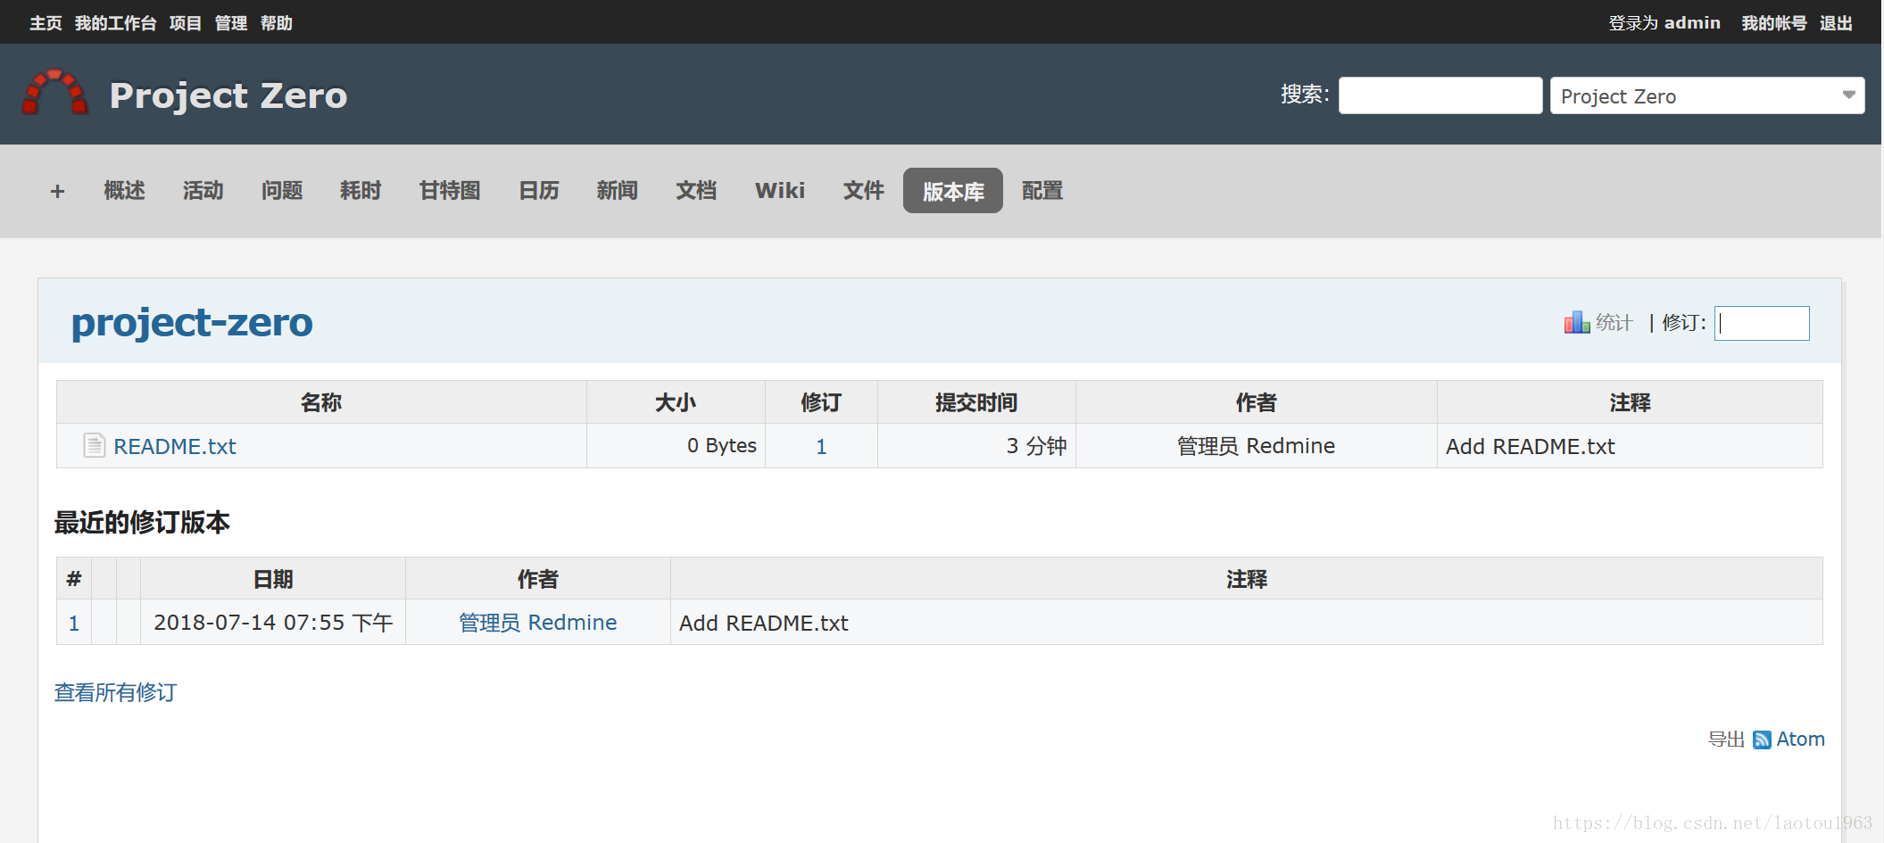This screenshot has width=1884, height=843.
Task: Click the 最近的修订版本 heading
Action: click(142, 522)
